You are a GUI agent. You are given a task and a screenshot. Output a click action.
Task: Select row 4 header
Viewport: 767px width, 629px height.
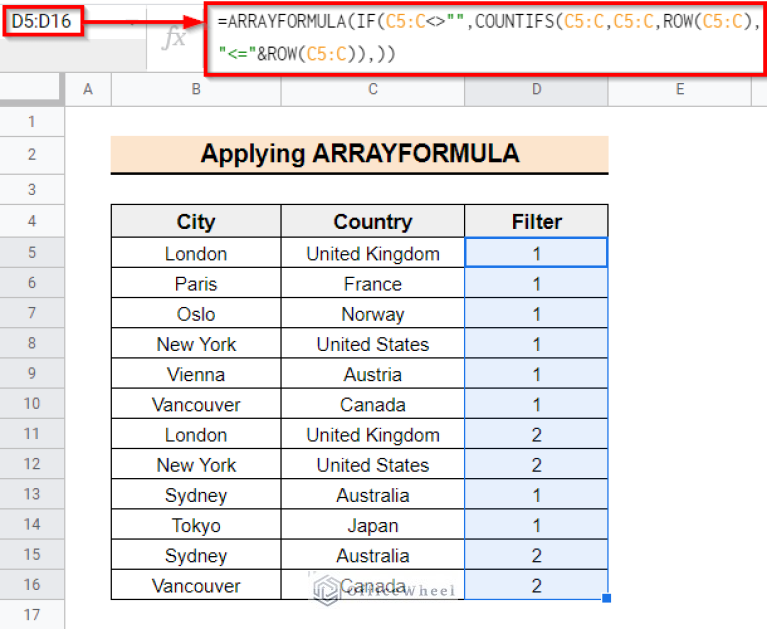tap(32, 221)
